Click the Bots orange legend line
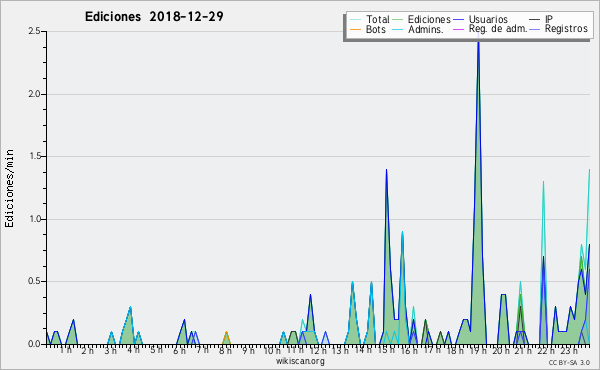The width and height of the screenshot is (600, 370). point(355,29)
